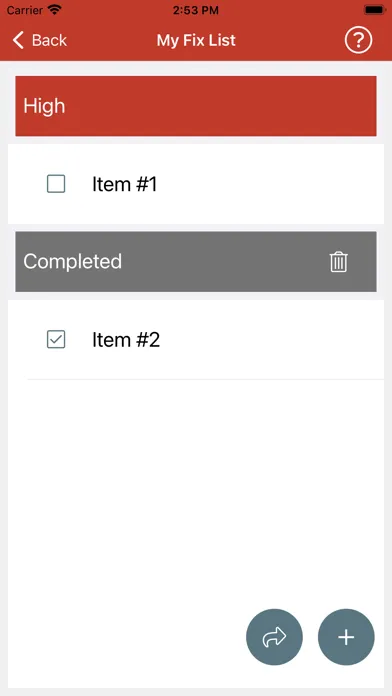Check the Wi-Fi status icon
The width and height of the screenshot is (392, 696).
pyautogui.click(x=55, y=10)
